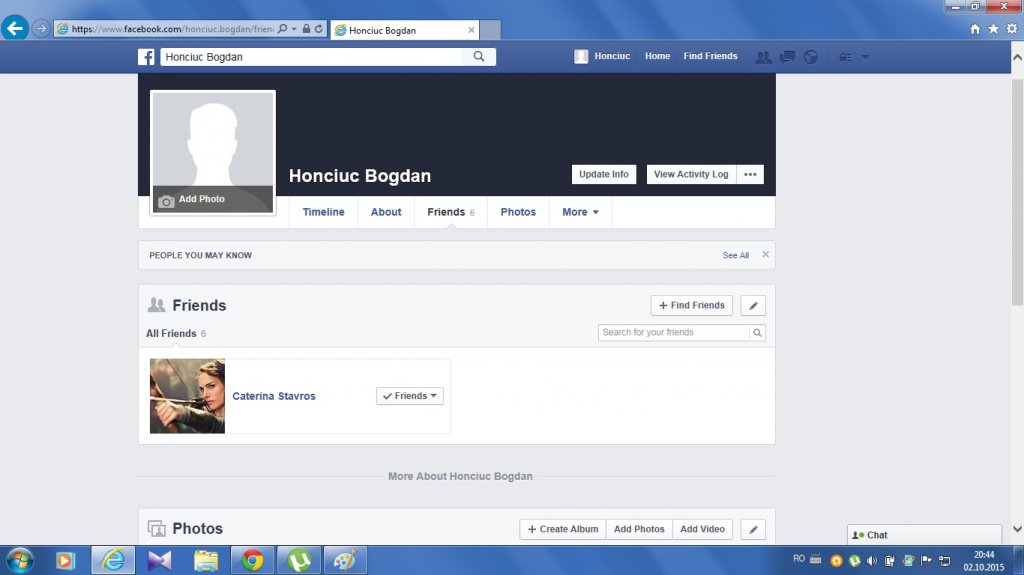Open uTorrent from taskbar
This screenshot has height=575, width=1024.
click(x=299, y=561)
